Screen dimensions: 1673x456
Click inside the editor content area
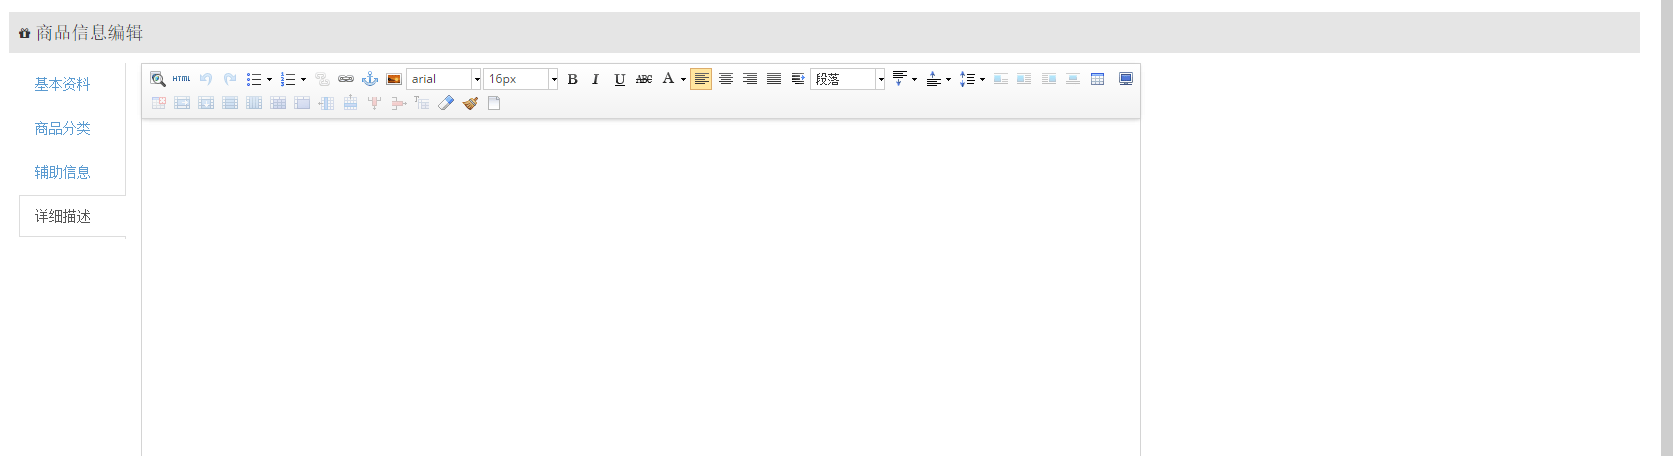point(640,288)
